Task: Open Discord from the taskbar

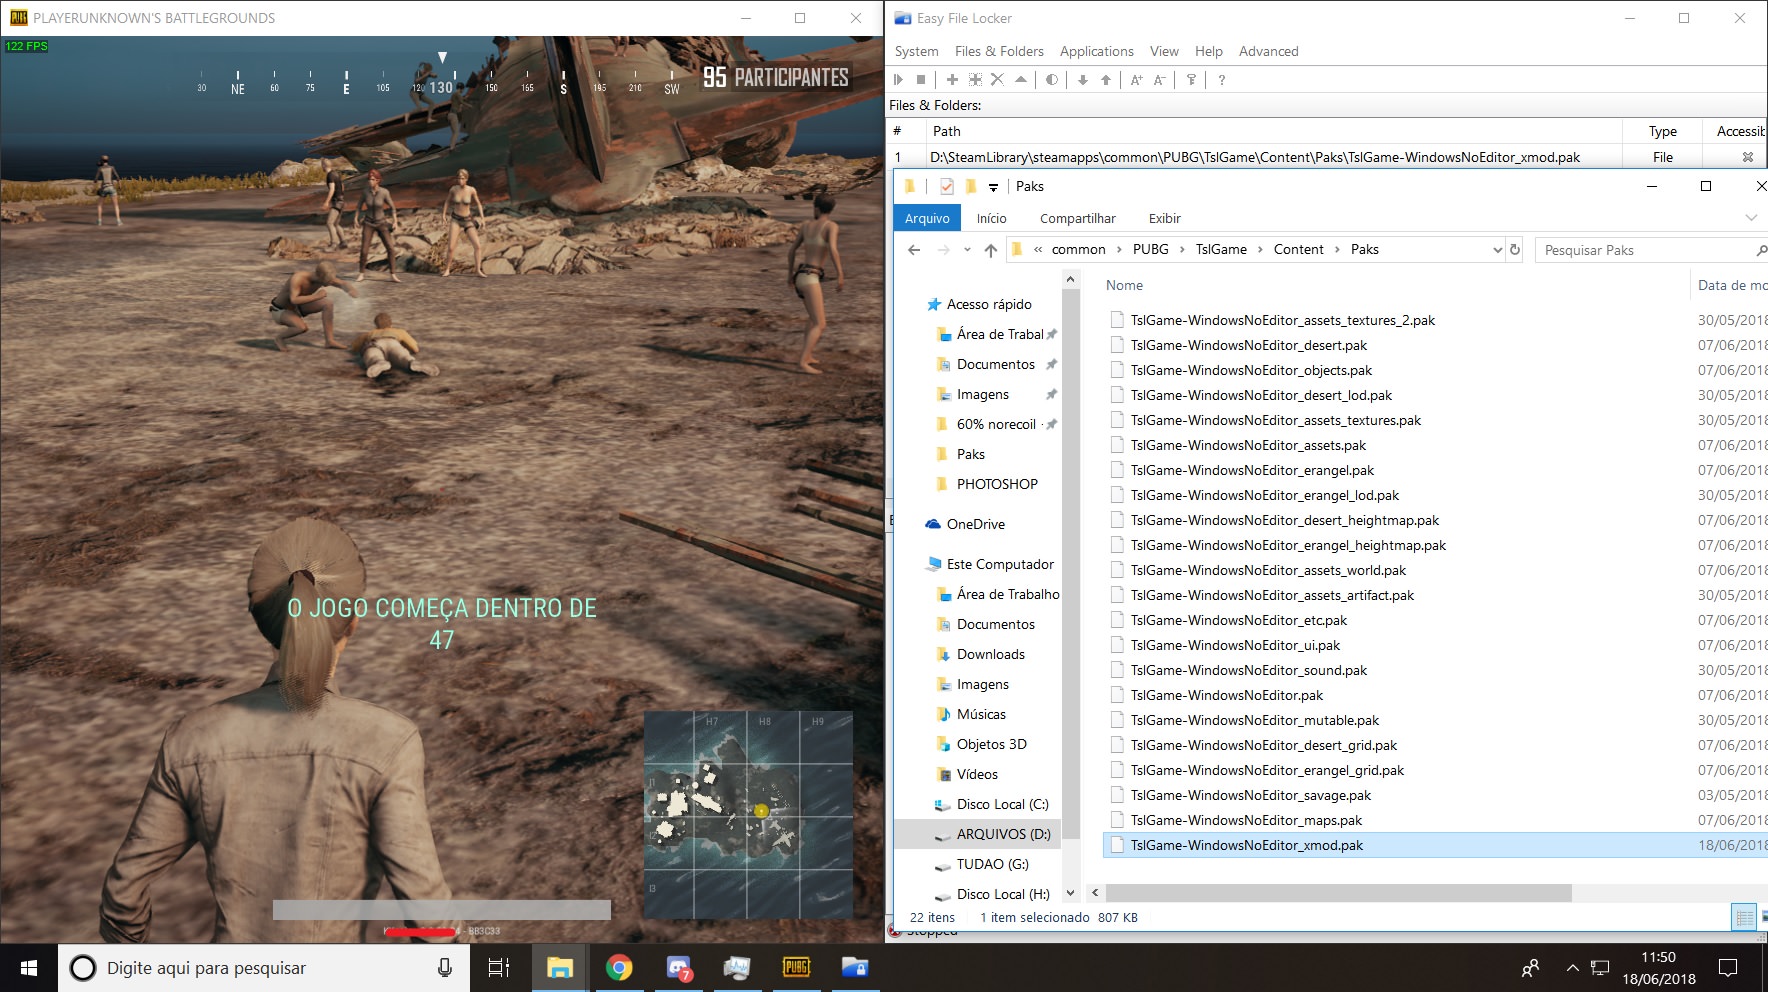Action: 679,967
